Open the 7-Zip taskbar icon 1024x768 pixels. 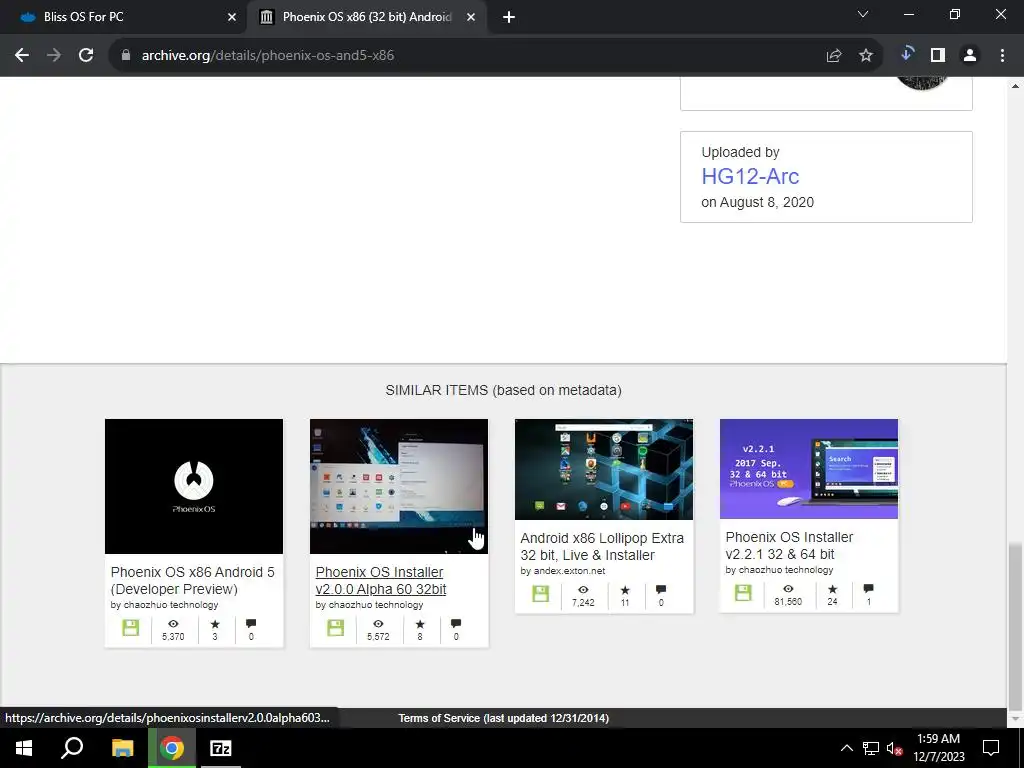(220, 748)
